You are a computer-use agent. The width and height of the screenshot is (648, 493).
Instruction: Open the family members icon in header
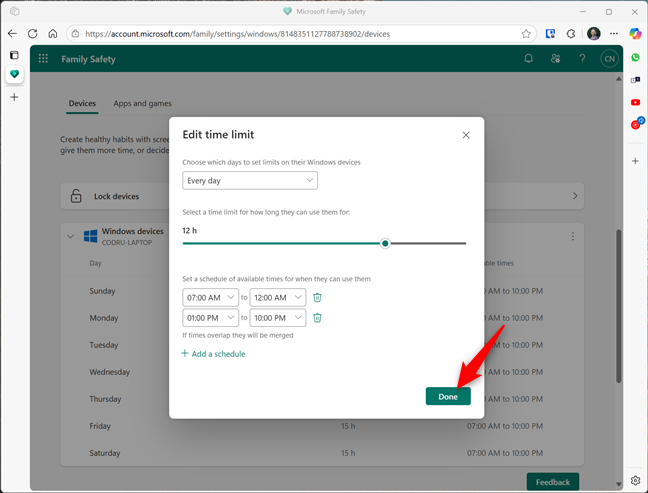tap(555, 59)
